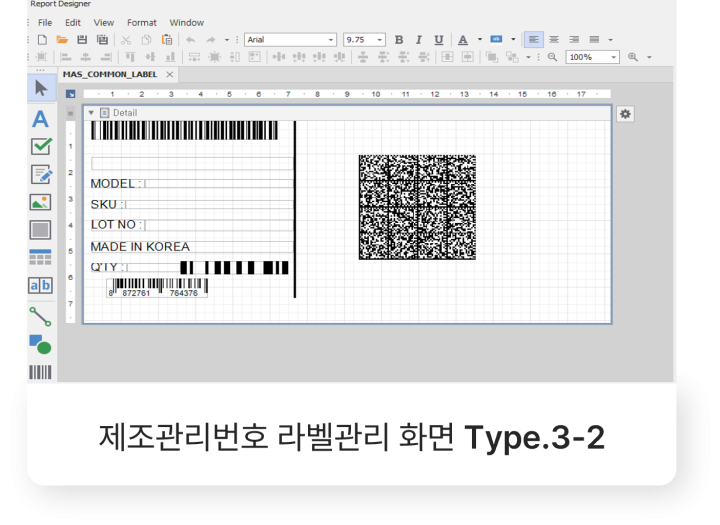
Task: Select the Label (A) tool in toolbox
Action: pos(40,119)
